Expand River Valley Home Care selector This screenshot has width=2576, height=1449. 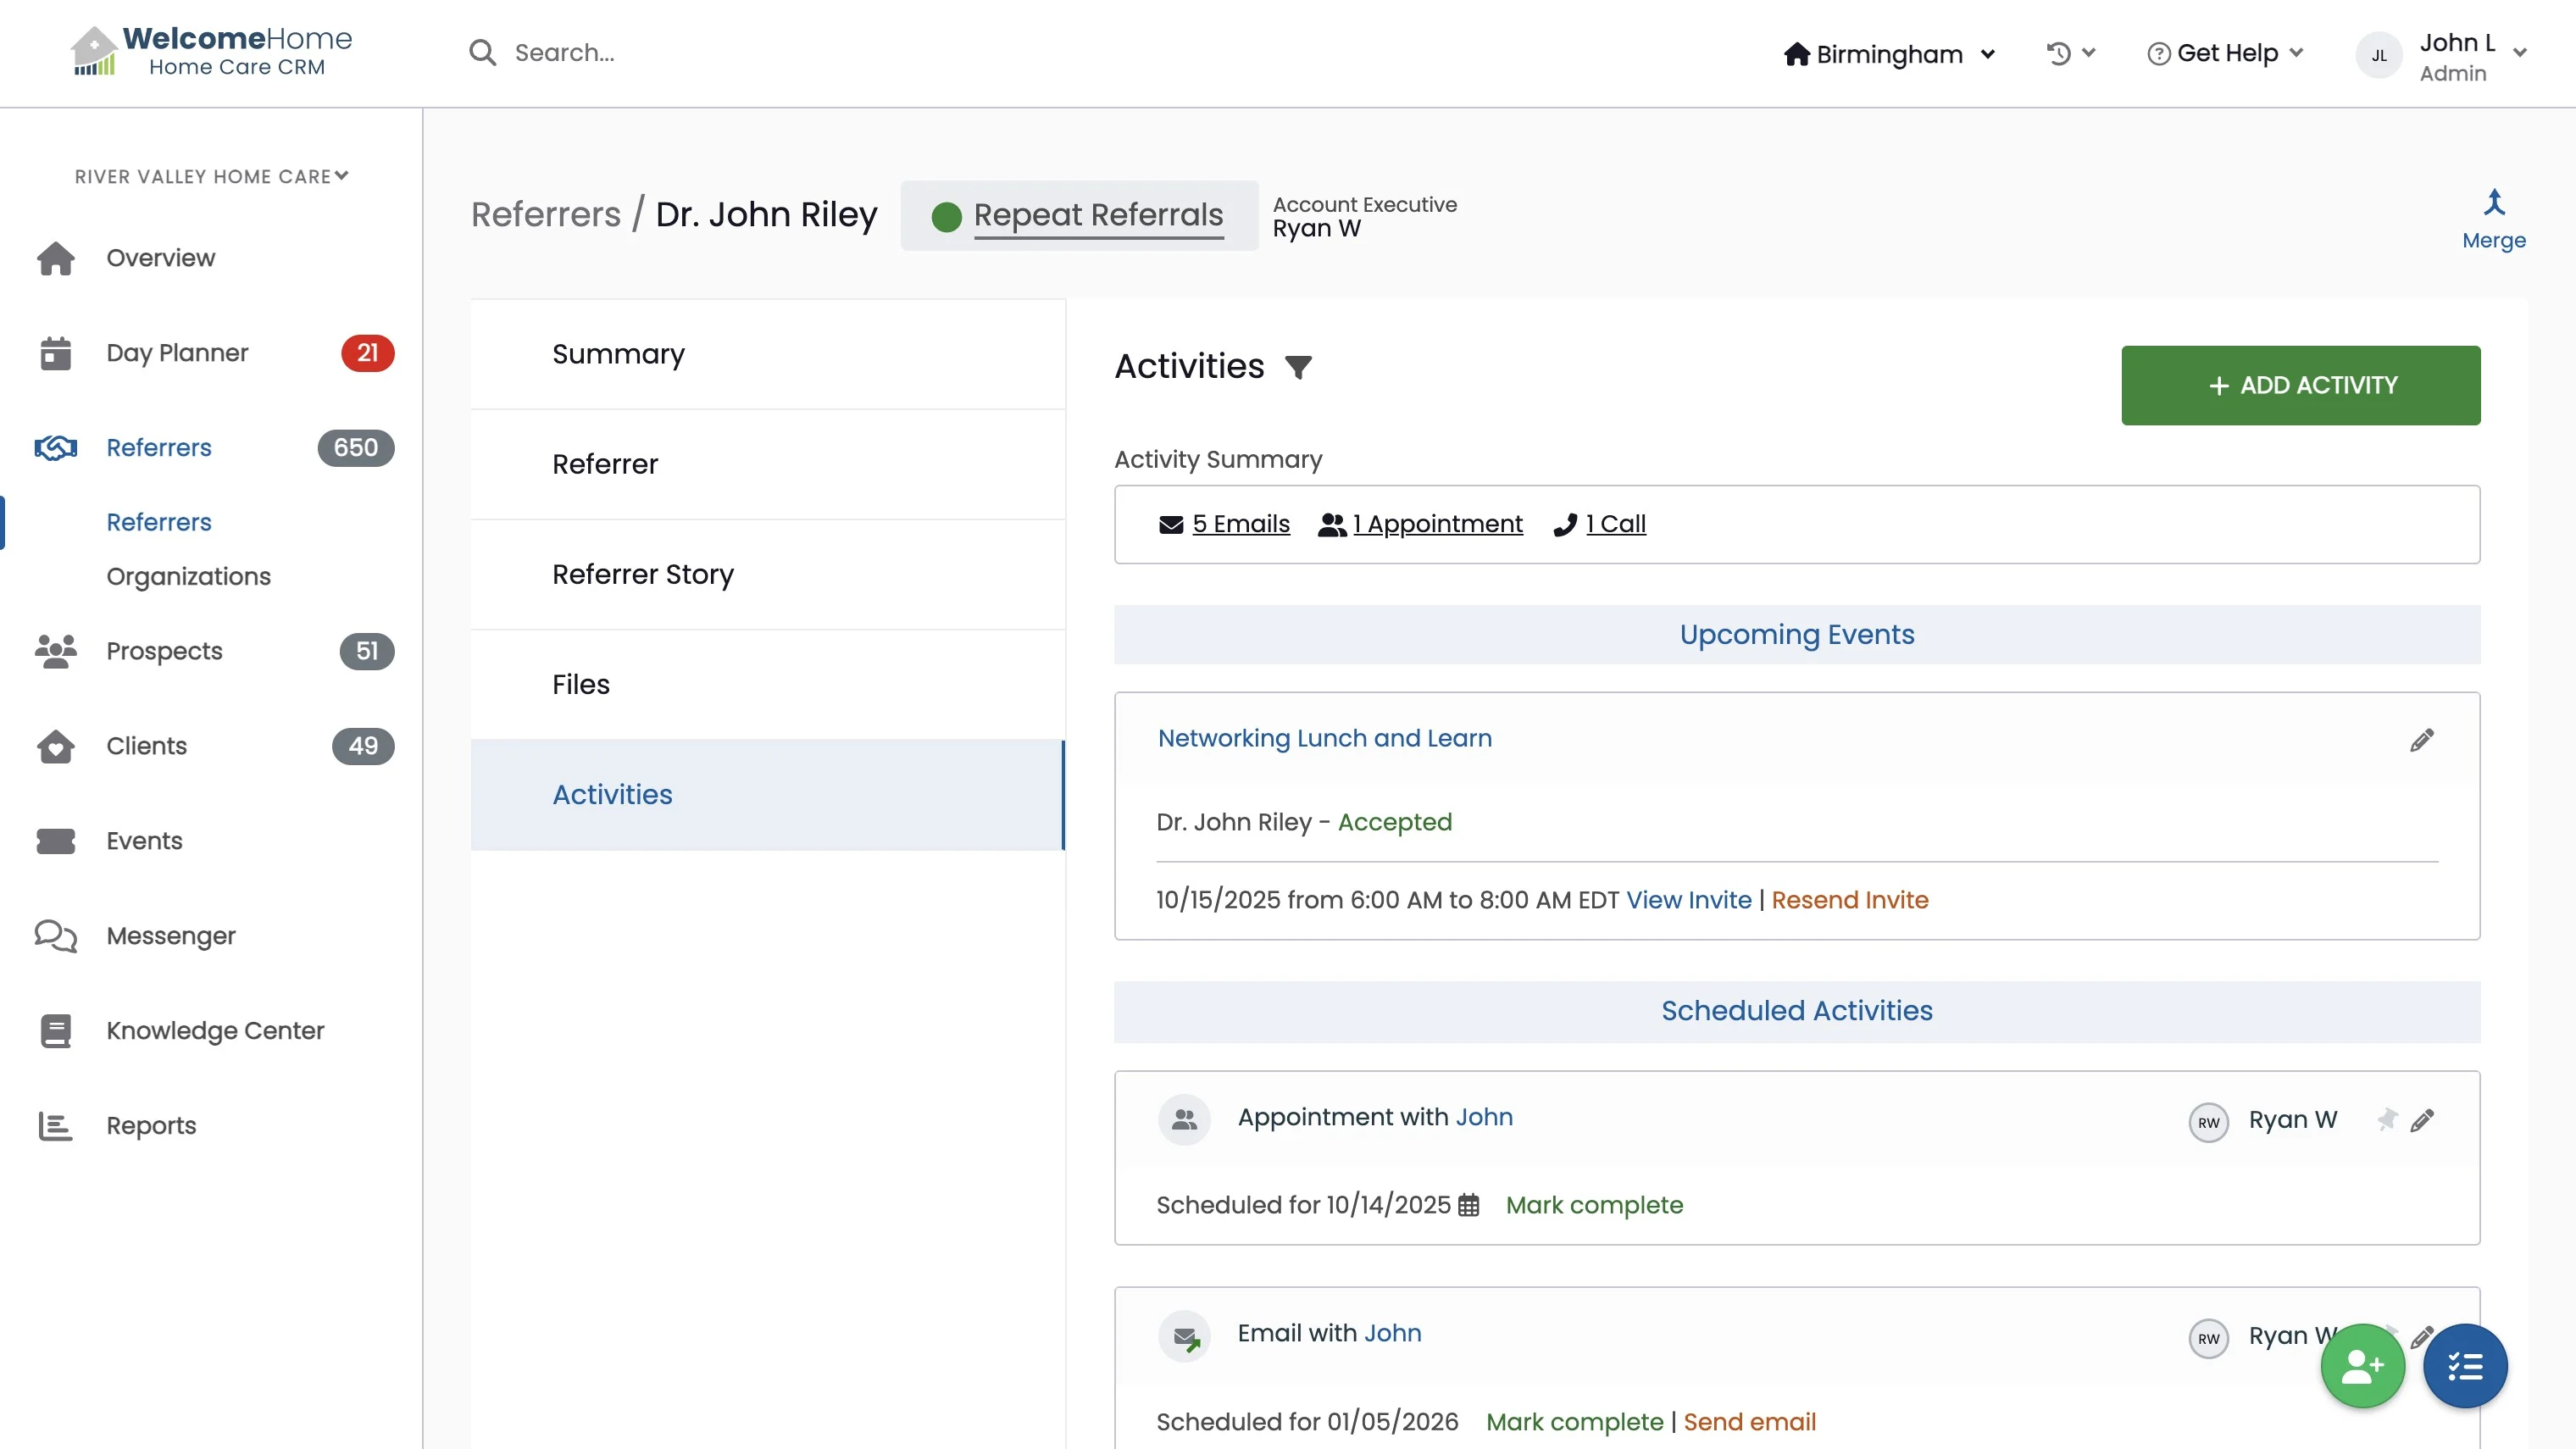point(211,176)
